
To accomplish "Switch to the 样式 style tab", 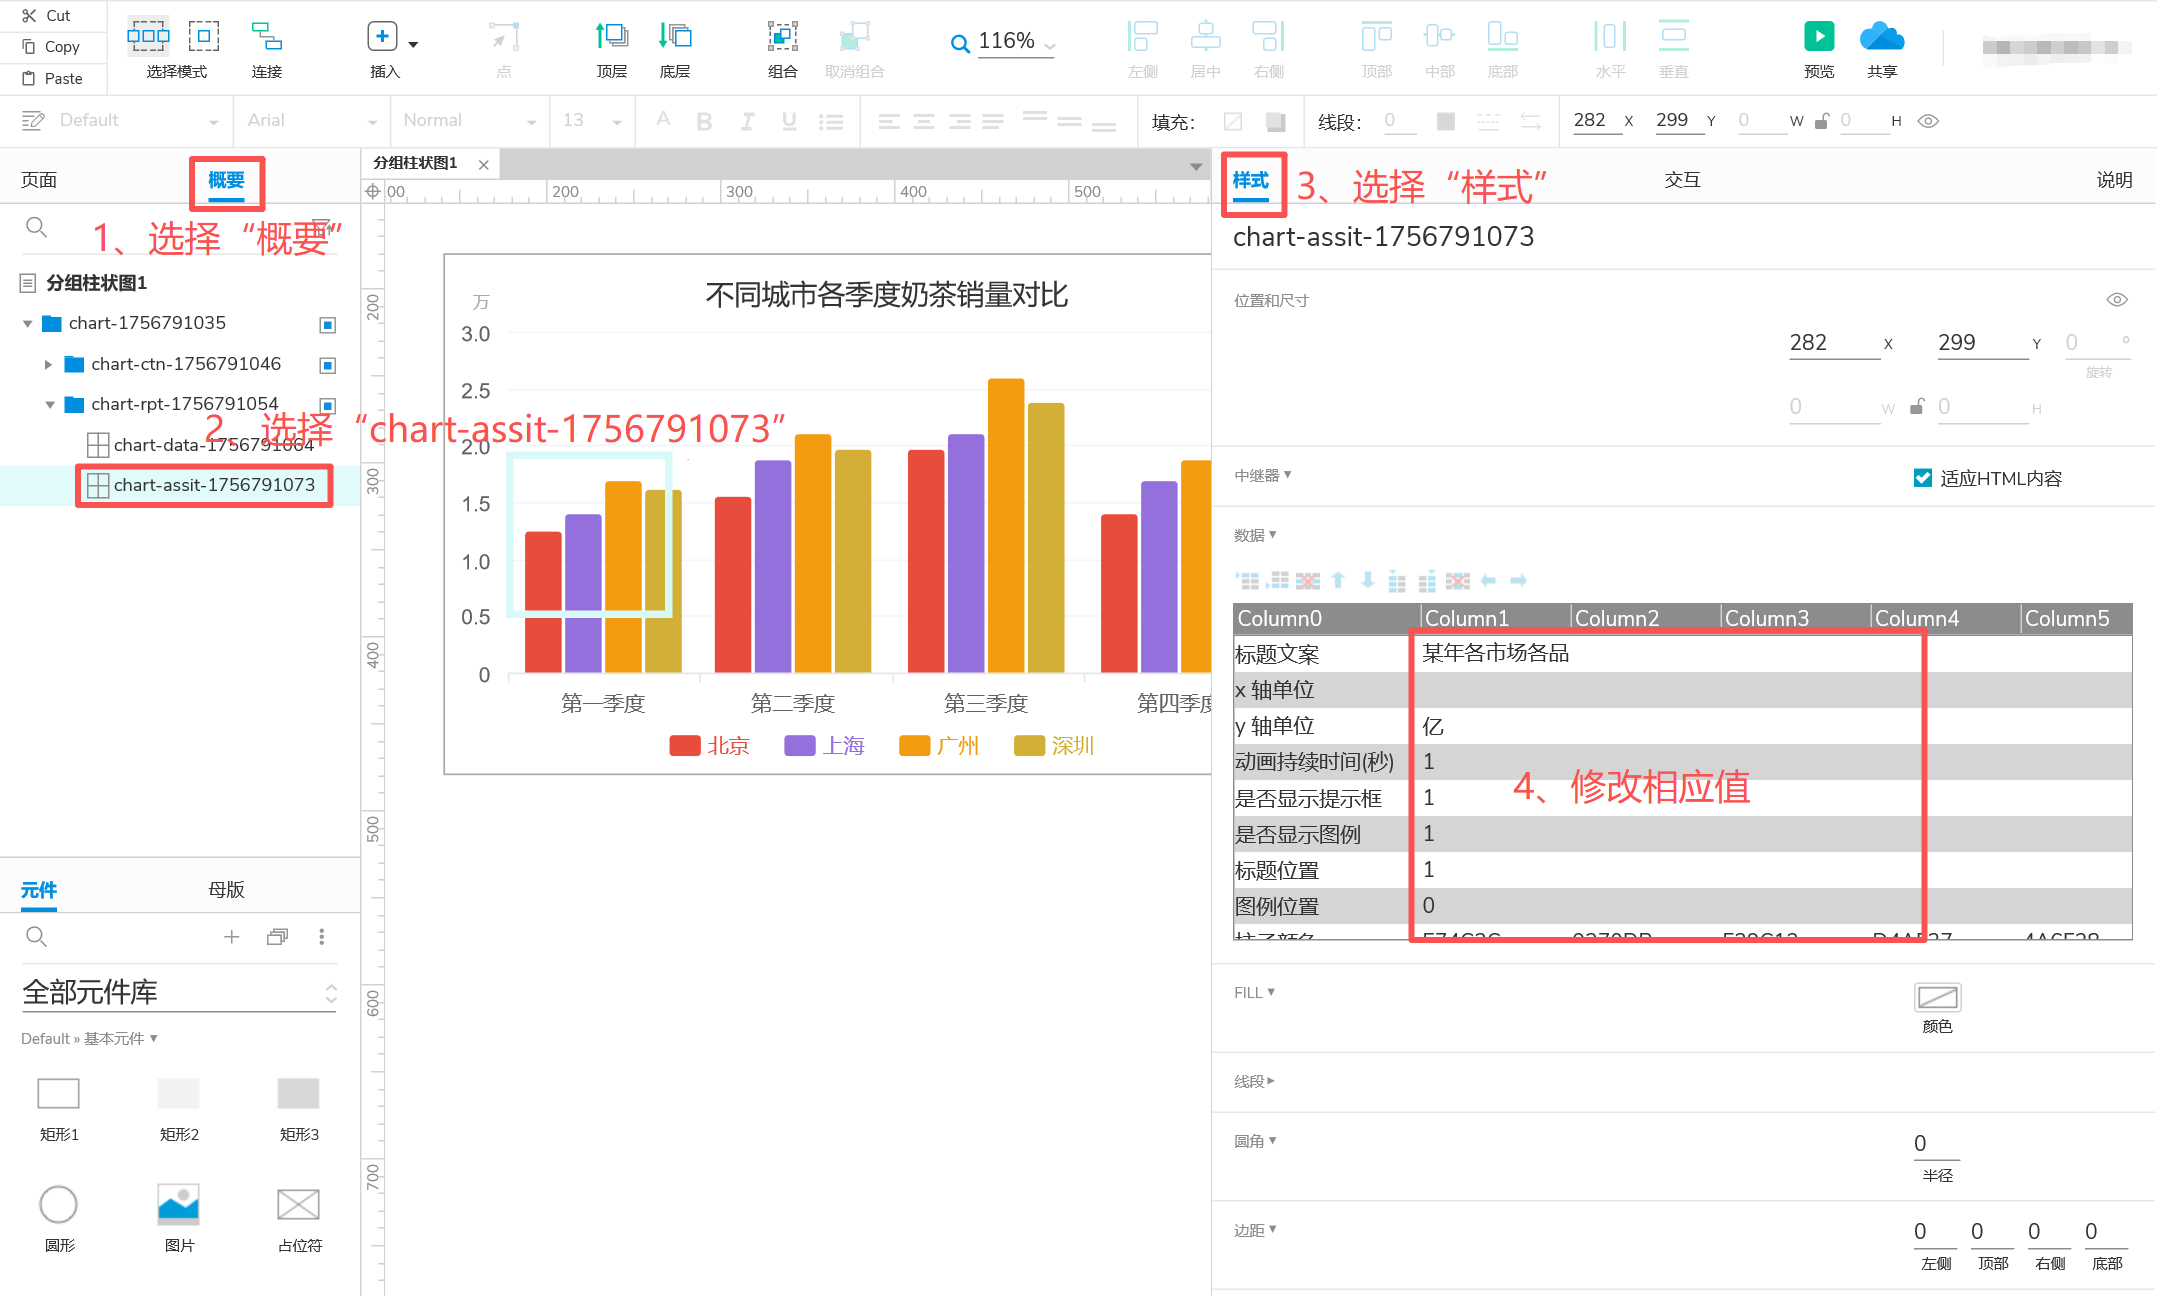I will [1251, 180].
